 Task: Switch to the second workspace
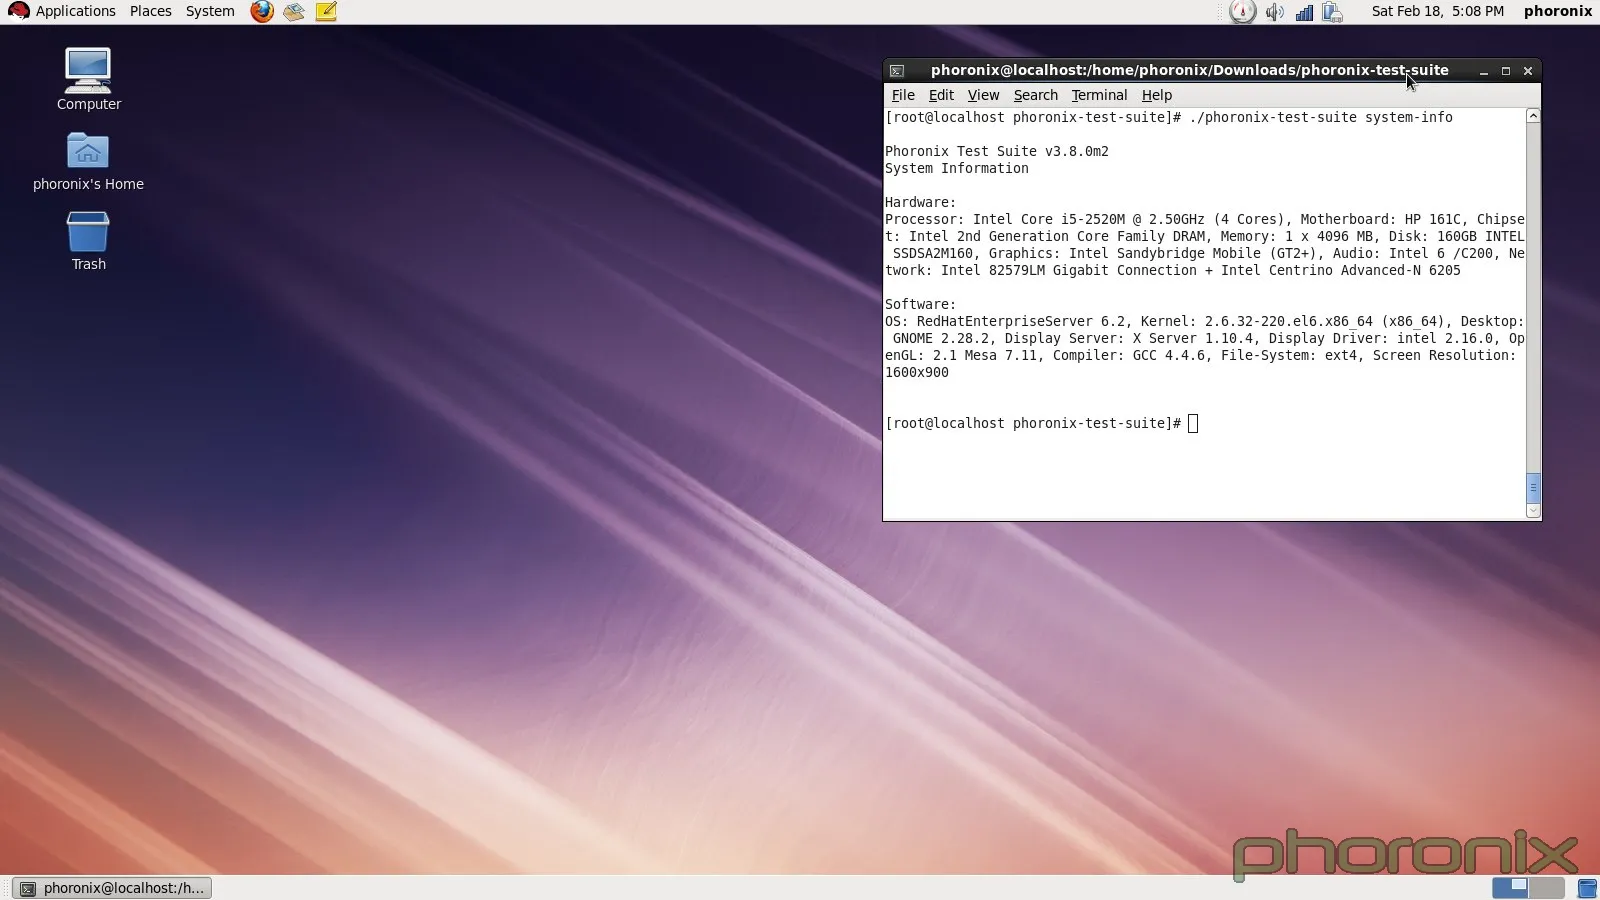[x=1547, y=888]
